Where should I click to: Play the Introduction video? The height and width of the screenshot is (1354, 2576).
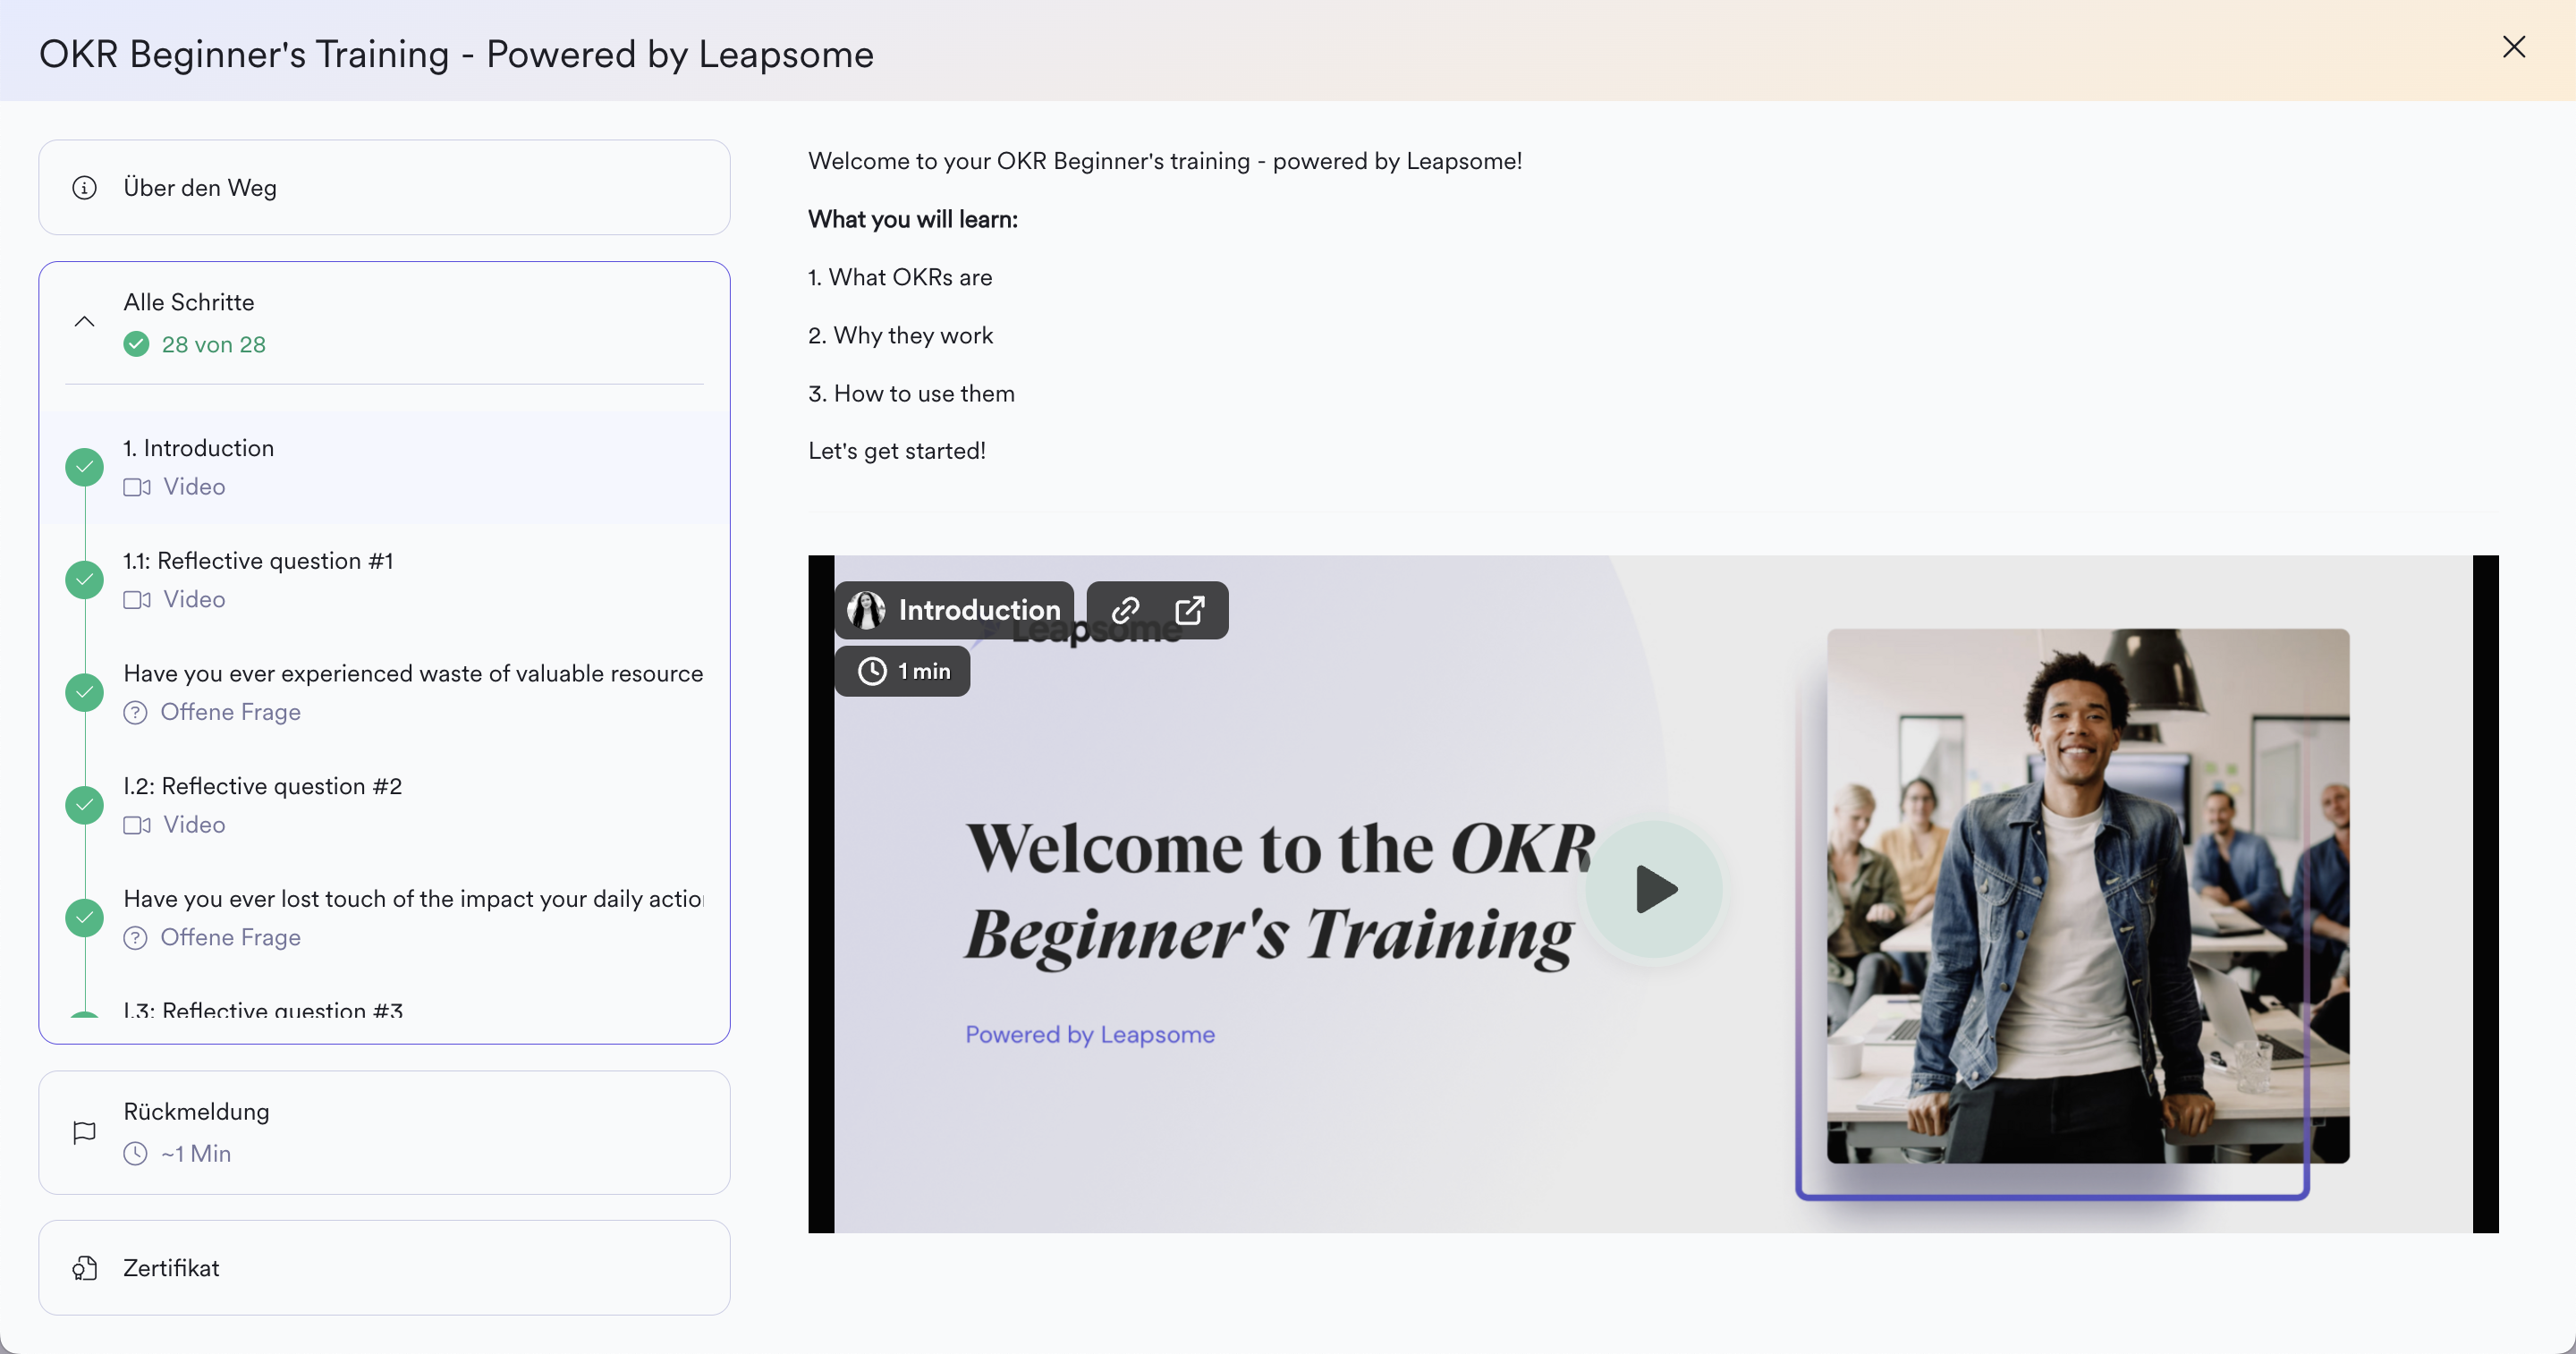coord(1654,889)
